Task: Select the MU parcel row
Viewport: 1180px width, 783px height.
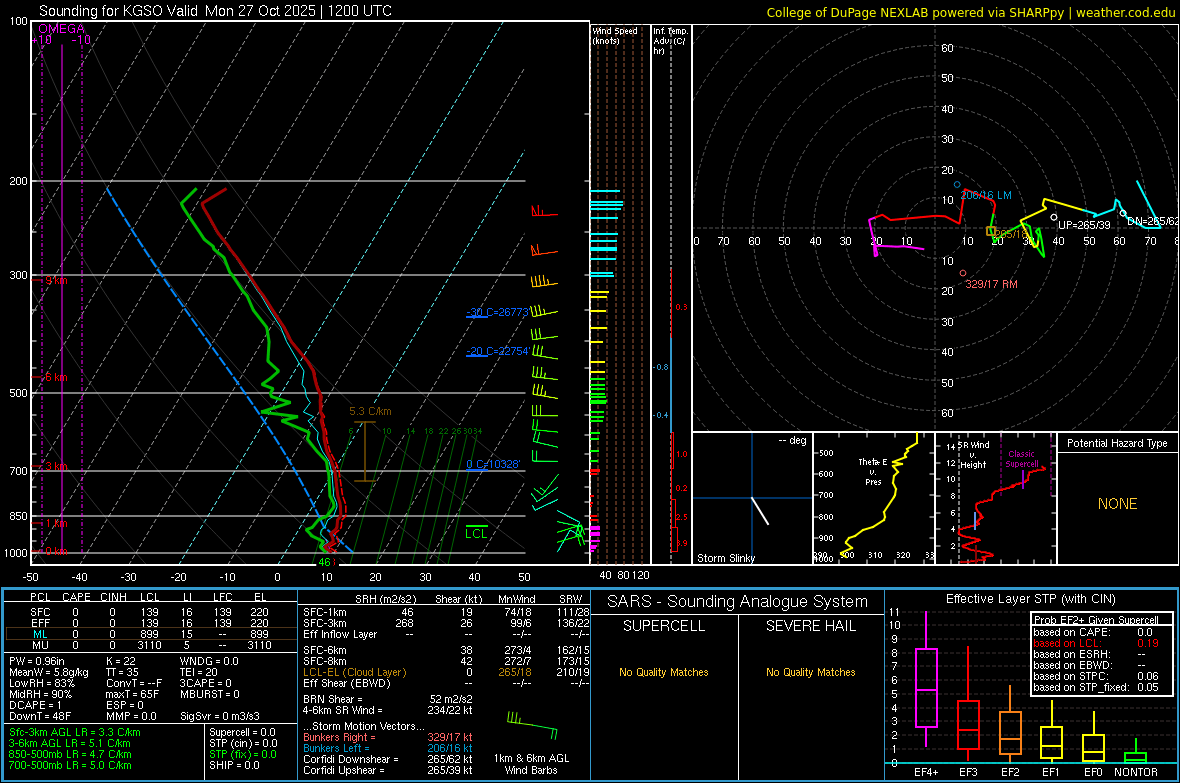Action: pos(150,644)
